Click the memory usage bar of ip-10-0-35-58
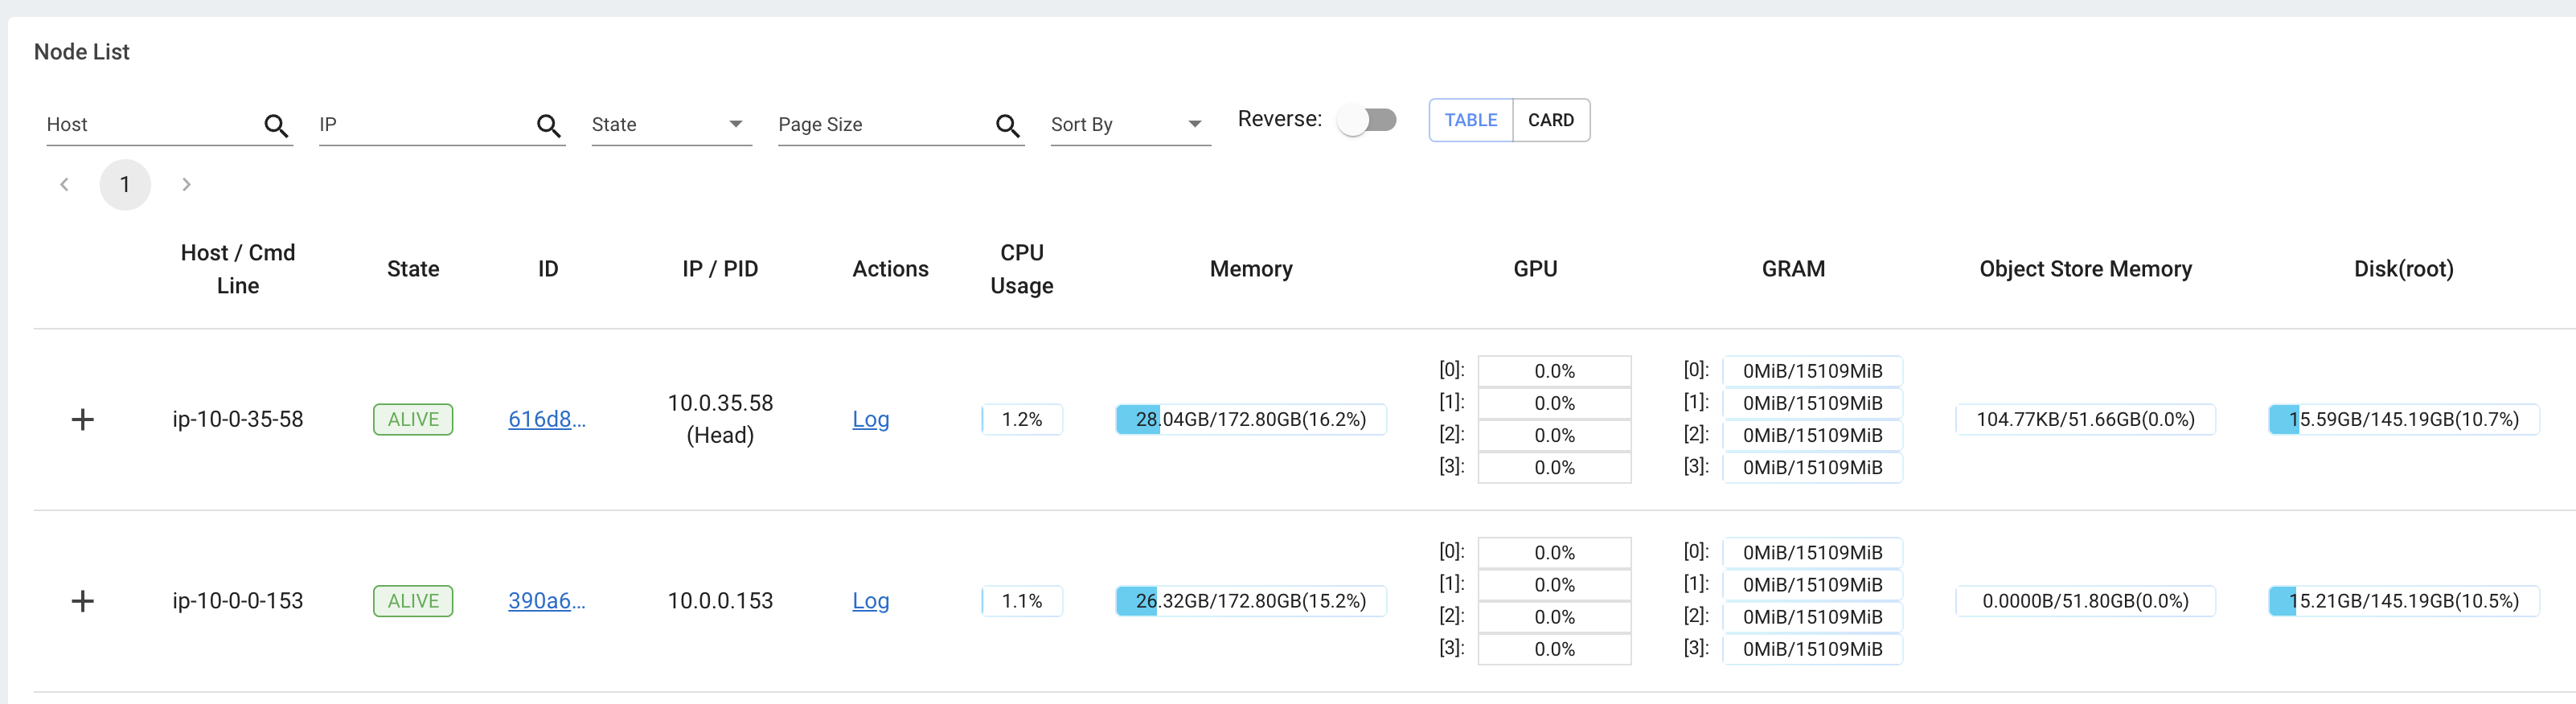2576x704 pixels. [x=1250, y=419]
